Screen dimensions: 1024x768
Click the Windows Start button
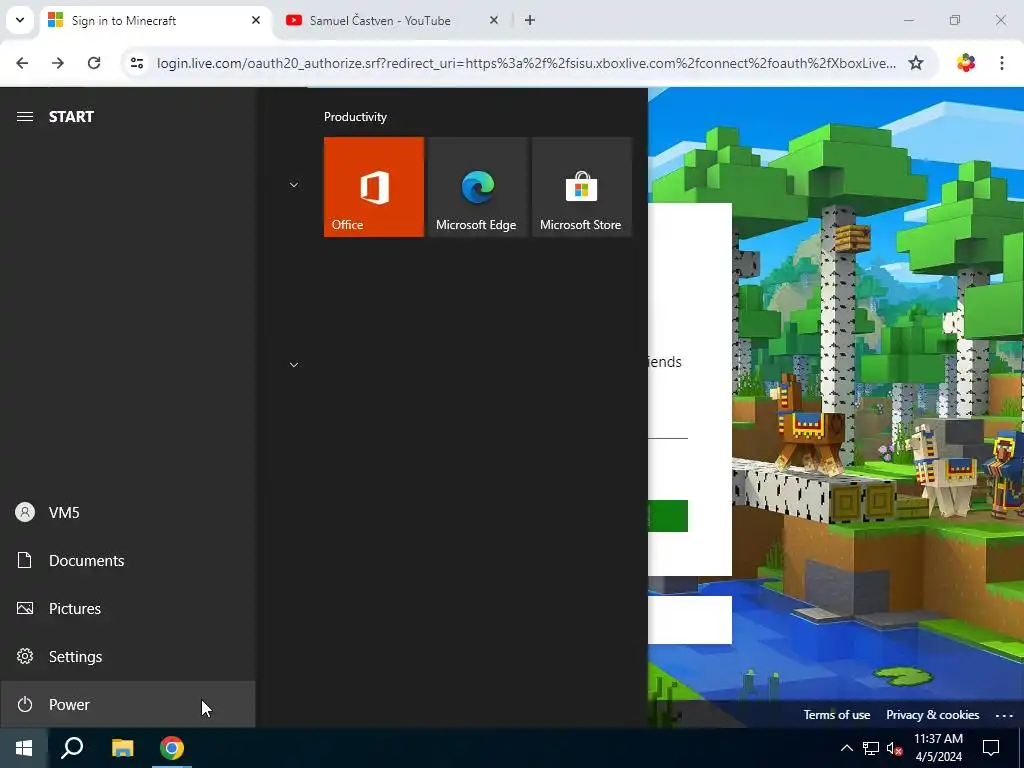tap(24, 748)
